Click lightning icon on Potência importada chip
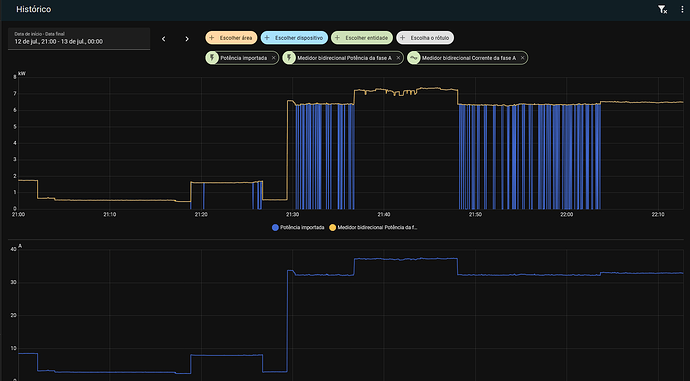The height and width of the screenshot is (381, 690). 212,58
